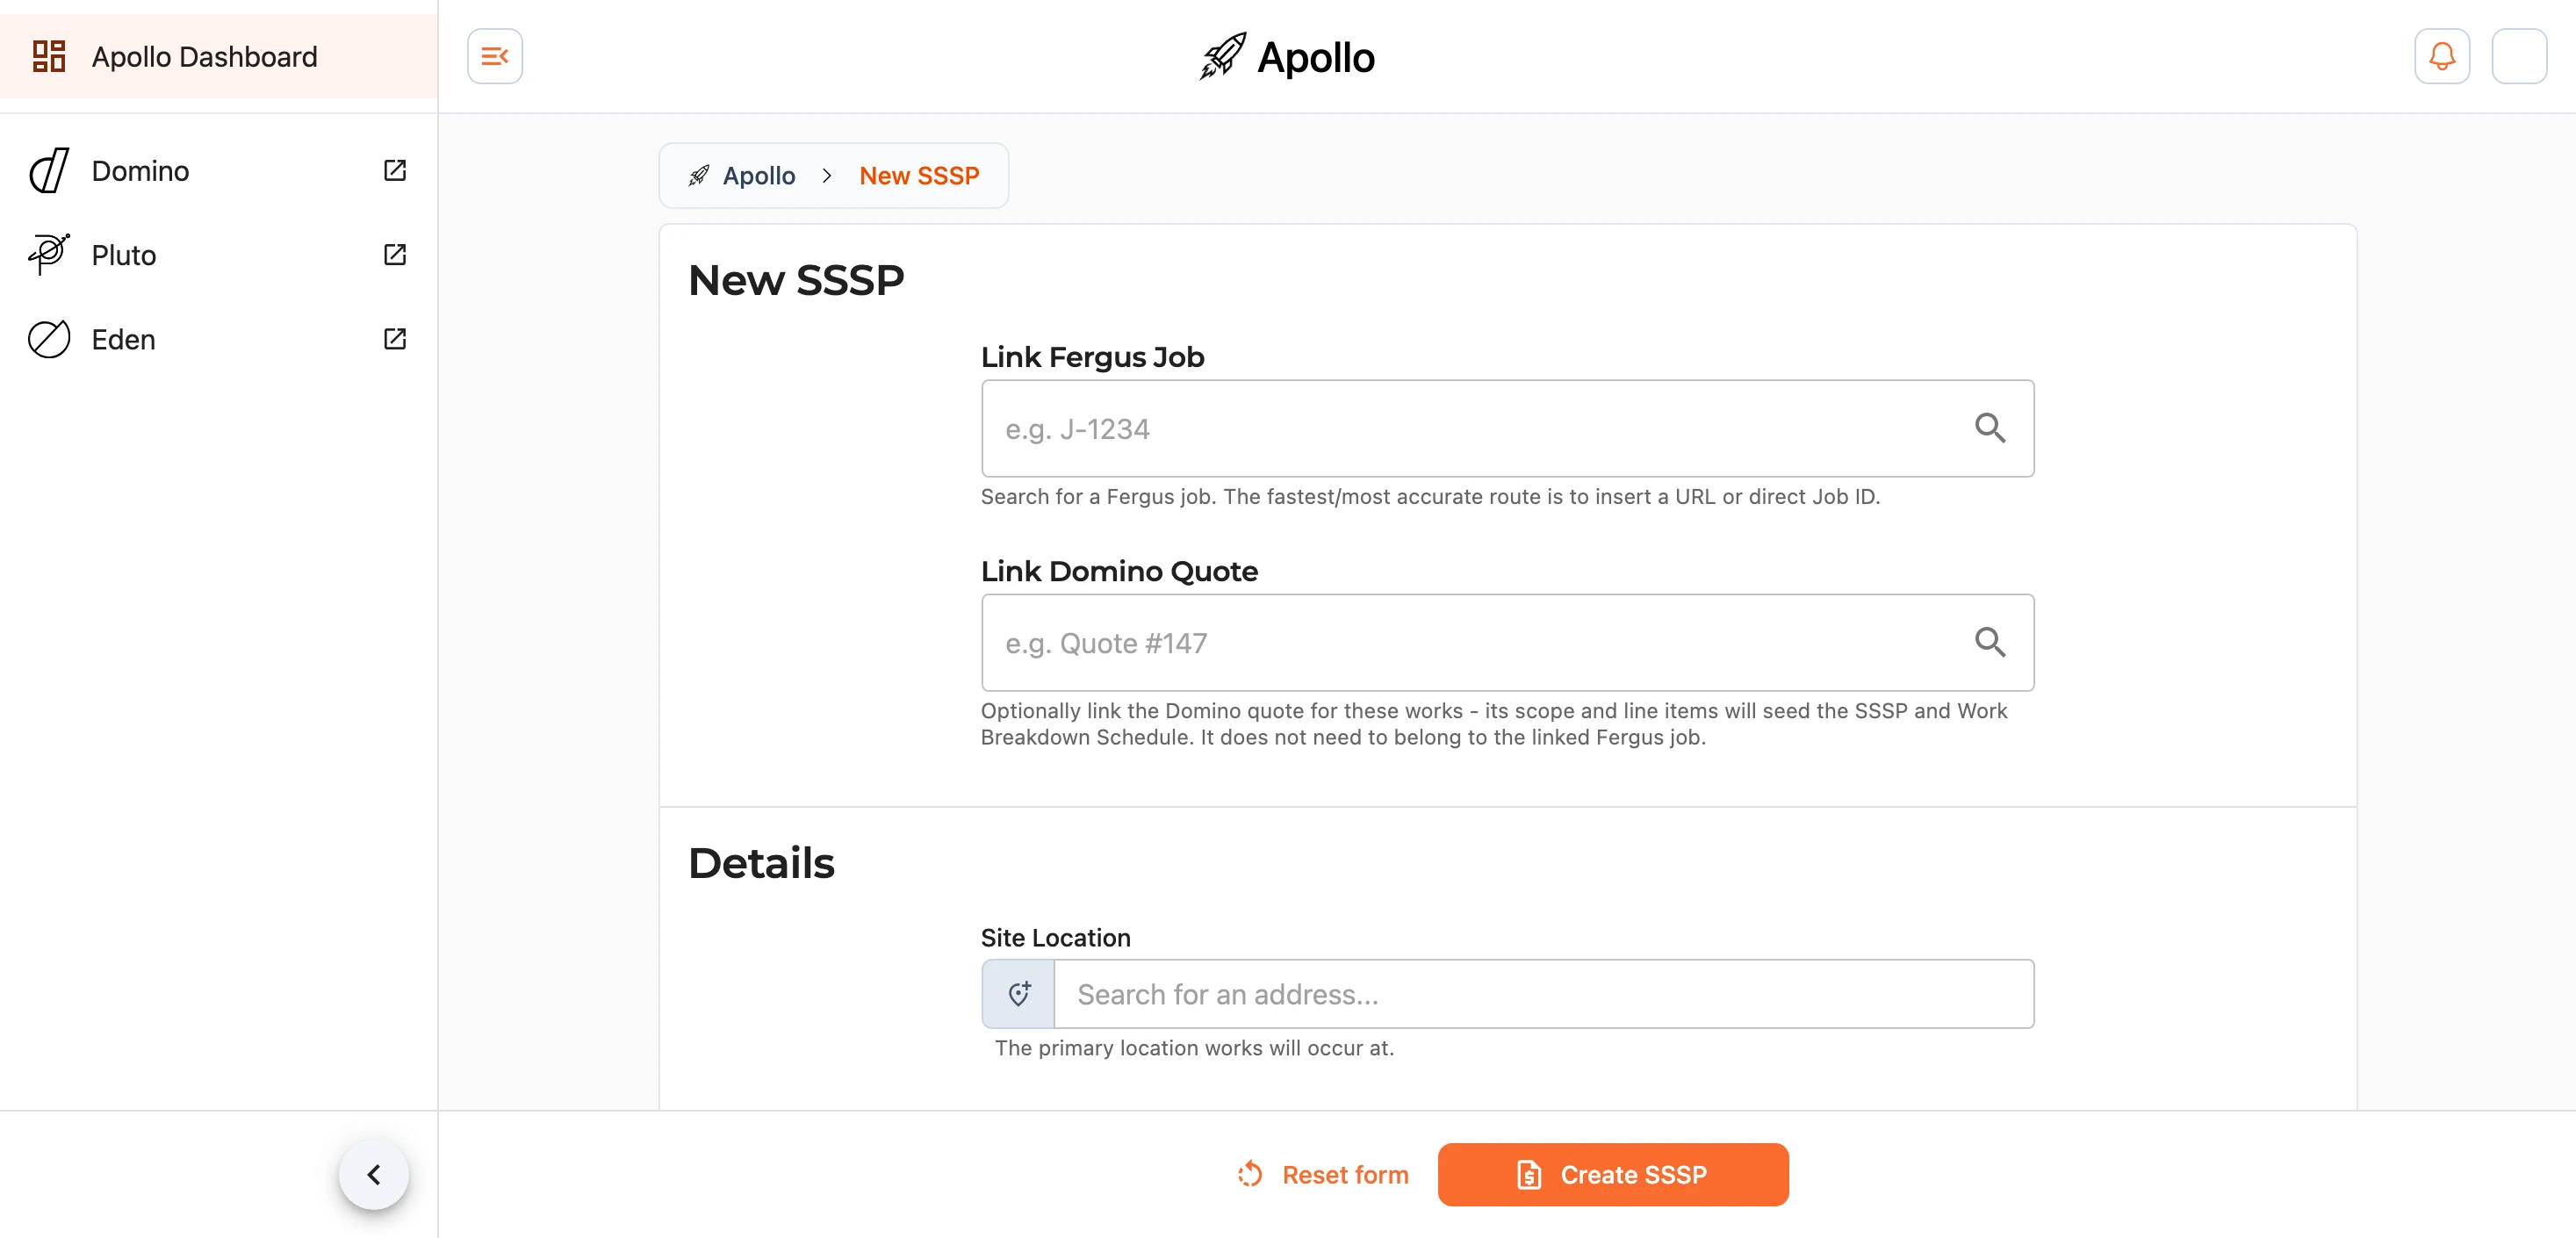Click the Pluto planet icon

click(x=48, y=254)
